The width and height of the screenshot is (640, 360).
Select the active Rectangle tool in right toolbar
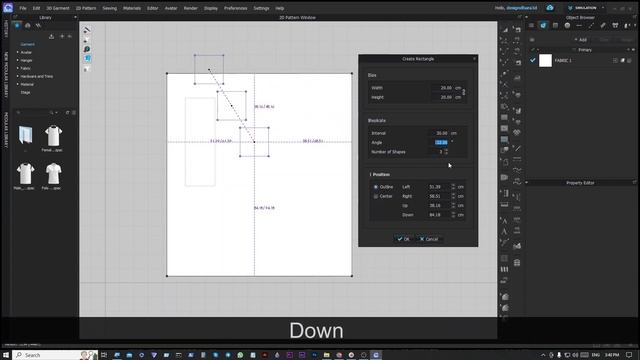pos(504,139)
